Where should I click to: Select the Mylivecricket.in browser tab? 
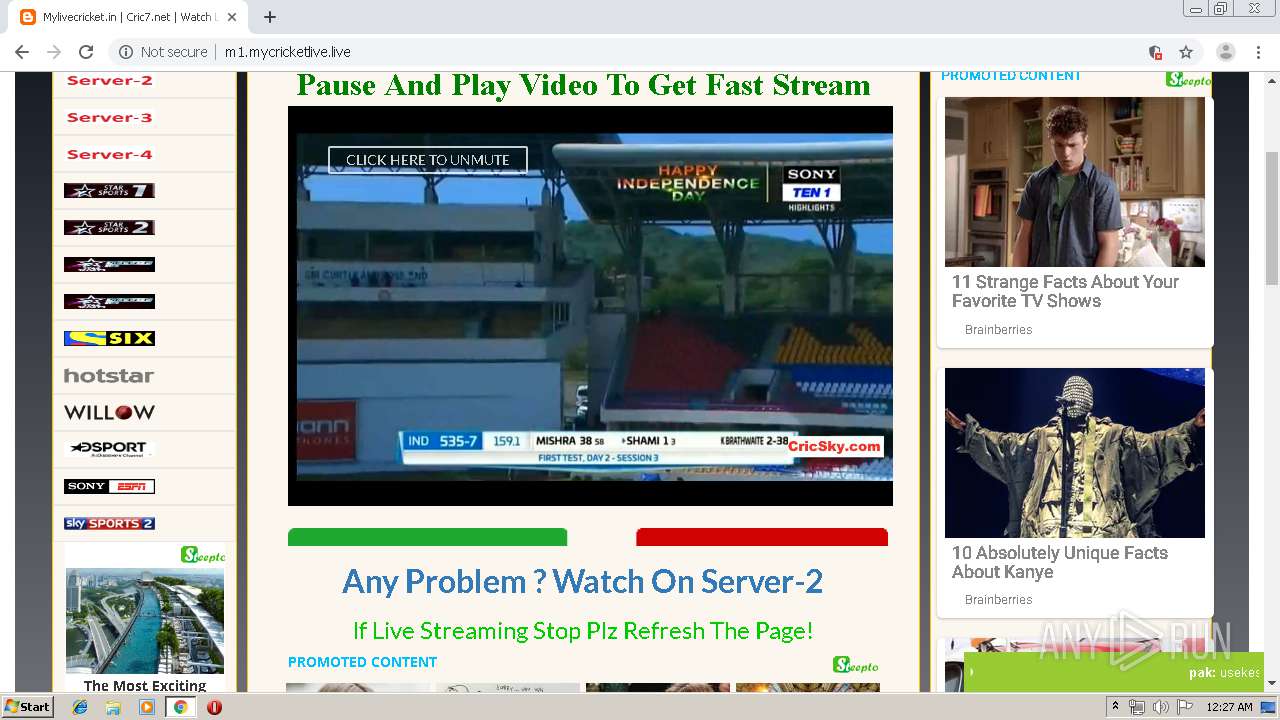(x=129, y=17)
